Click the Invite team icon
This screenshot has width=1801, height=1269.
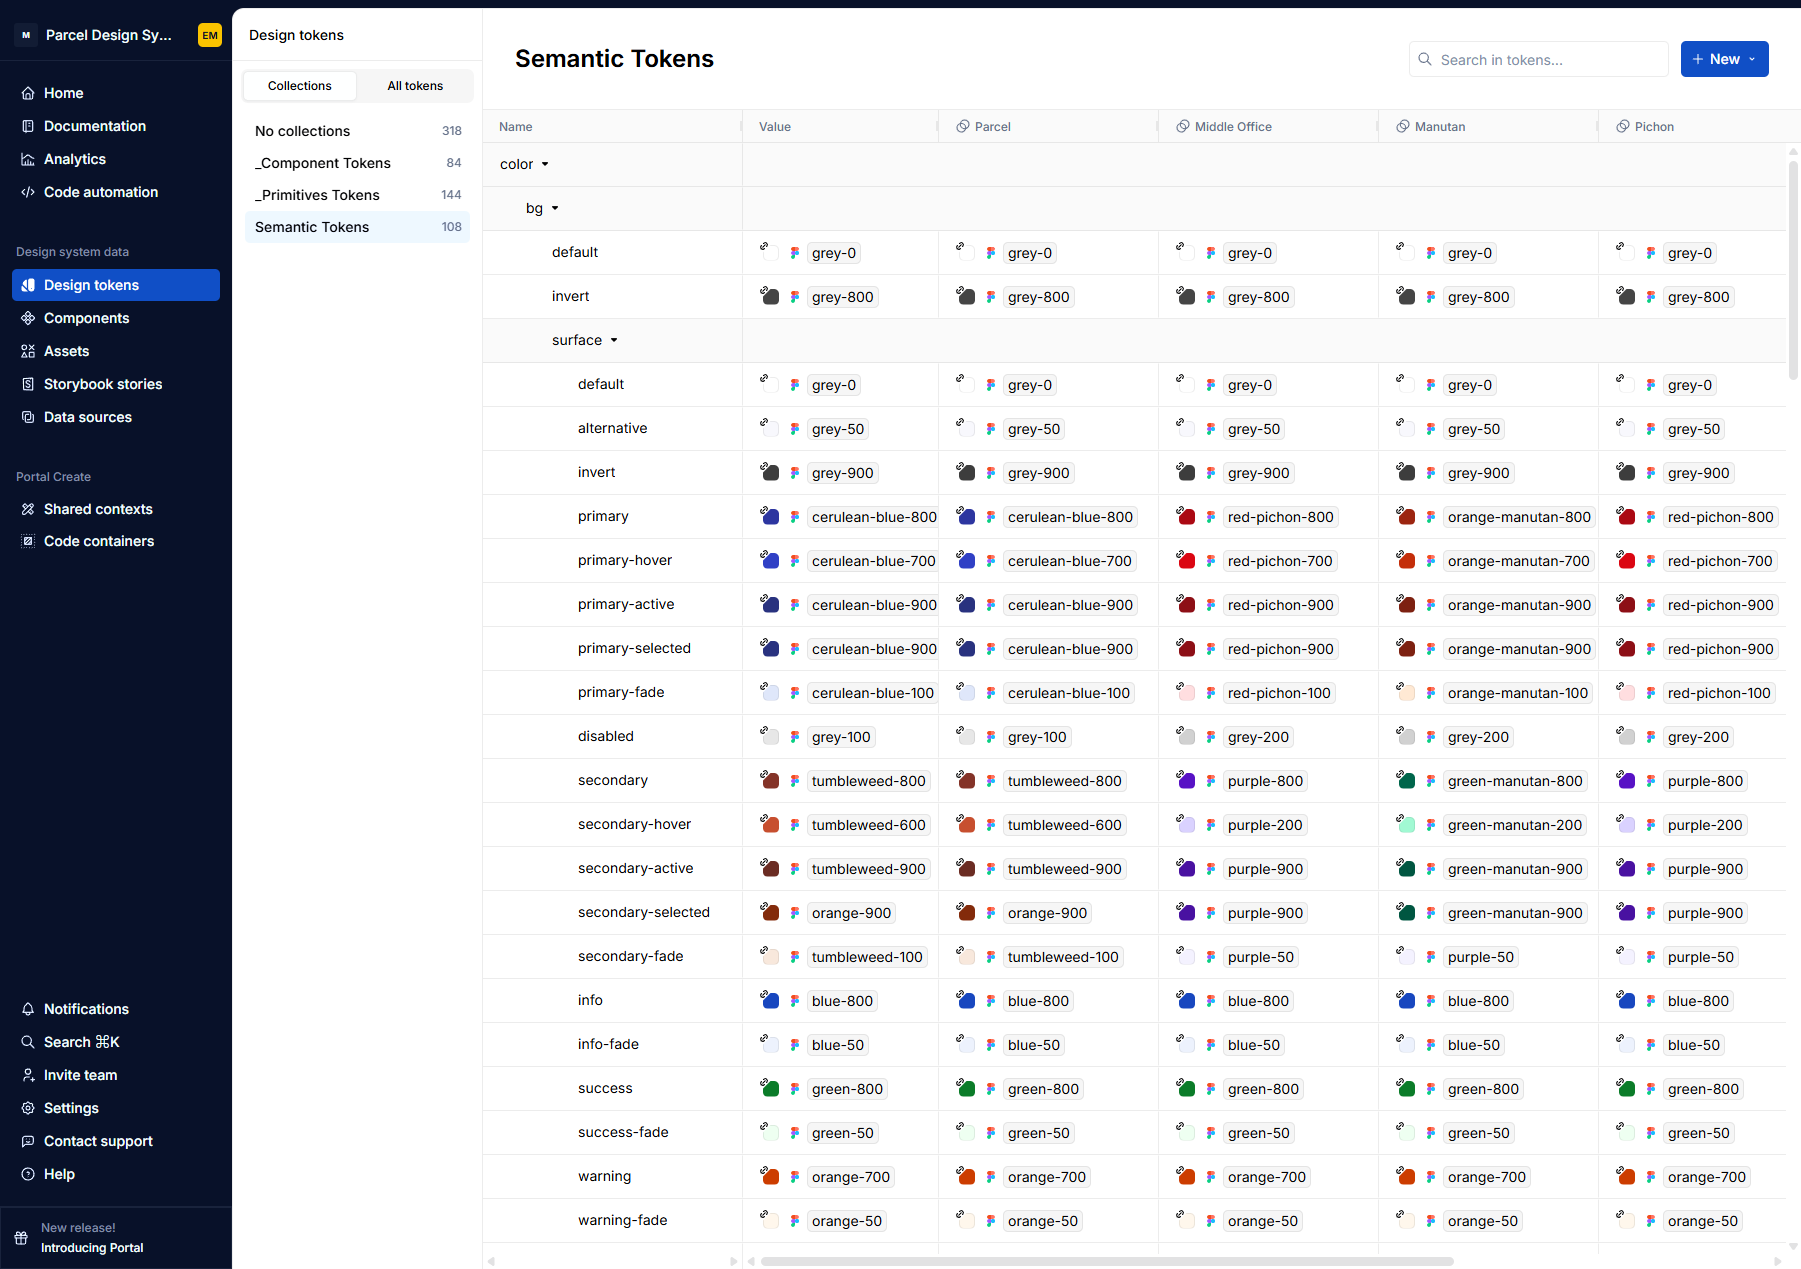(x=28, y=1075)
